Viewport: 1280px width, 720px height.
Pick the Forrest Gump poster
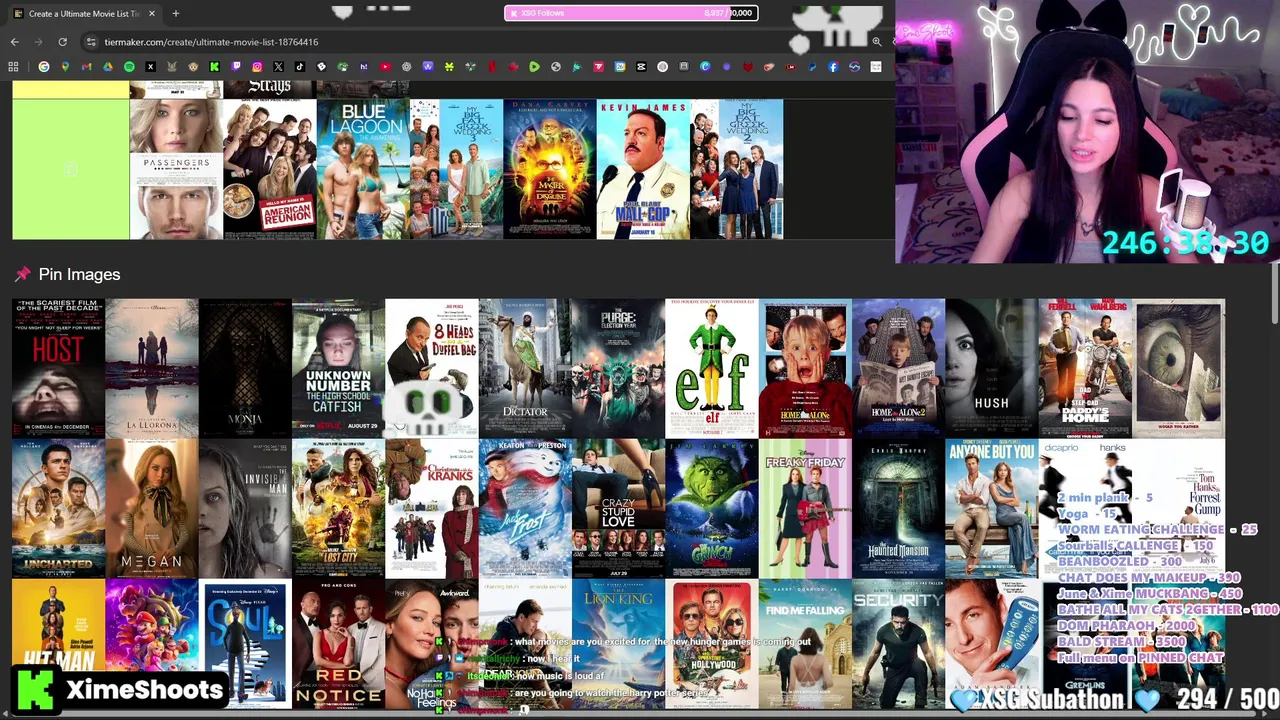[x=1178, y=508]
